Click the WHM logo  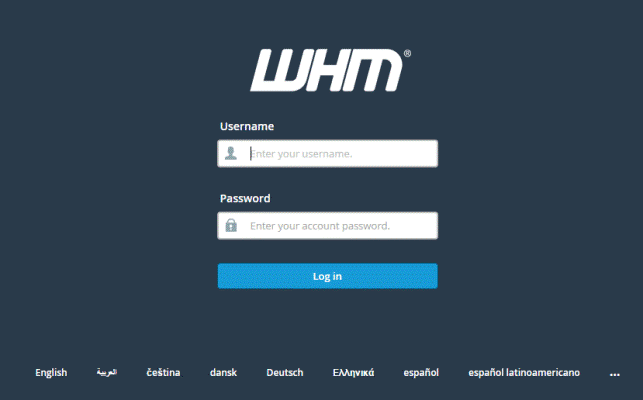click(x=327, y=70)
